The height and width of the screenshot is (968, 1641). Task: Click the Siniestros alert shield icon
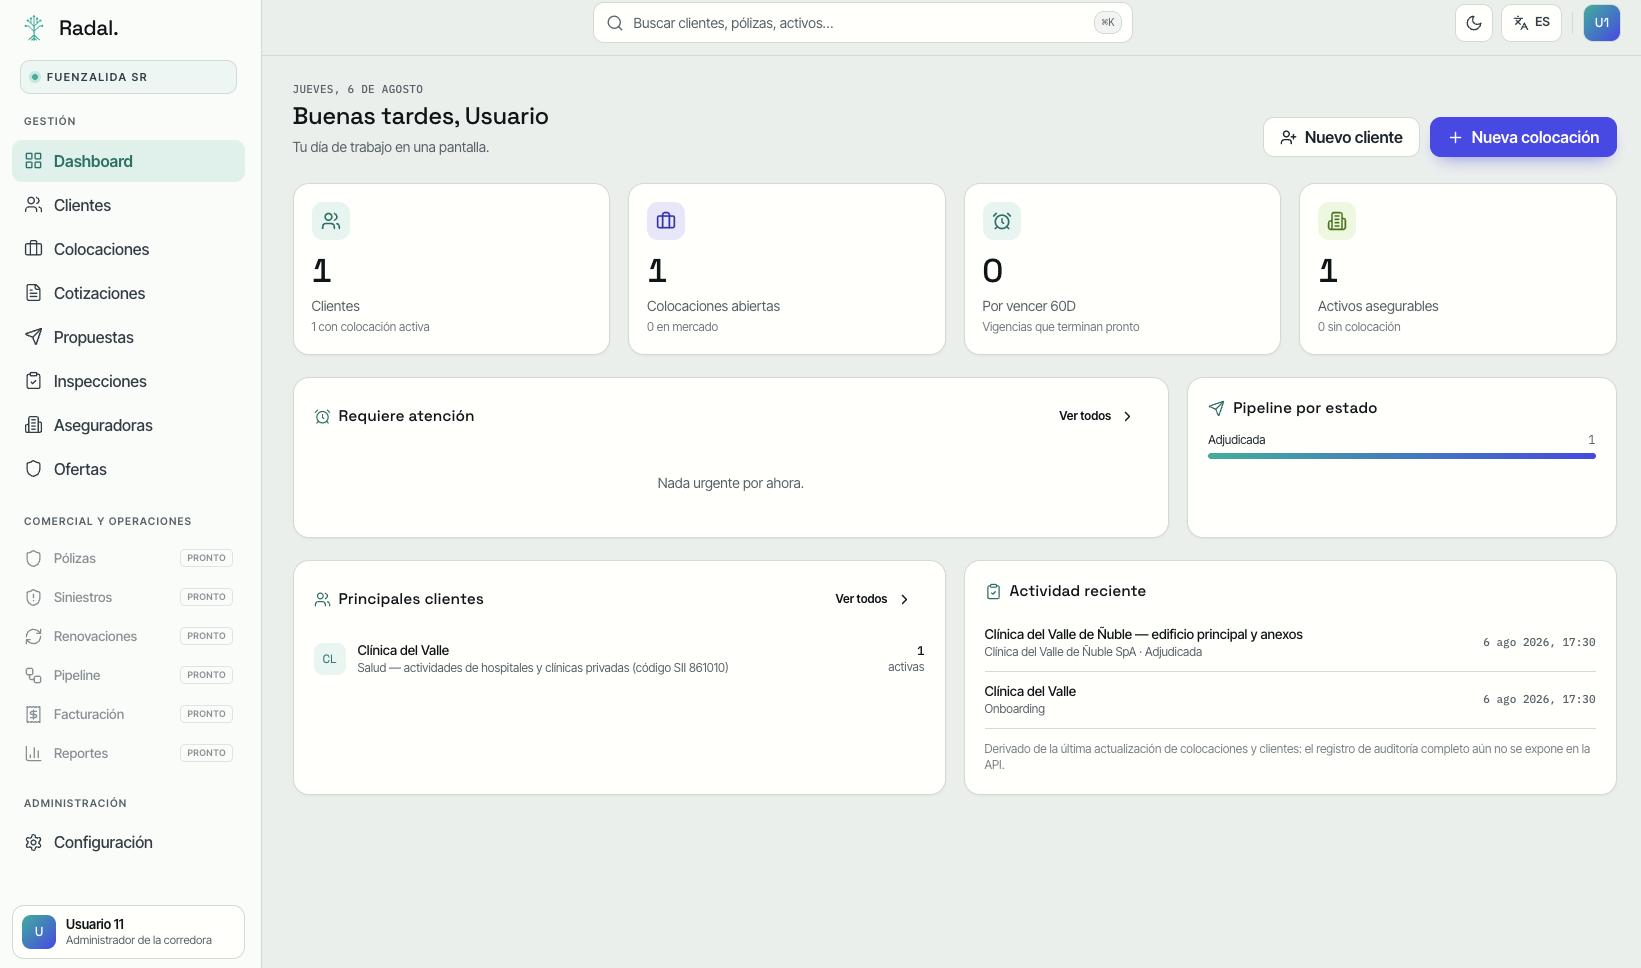coord(34,597)
